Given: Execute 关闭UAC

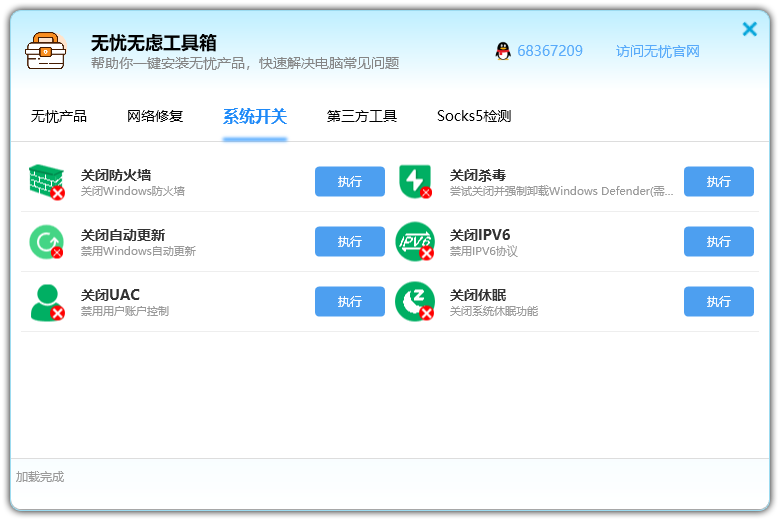Looking at the screenshot, I should (x=350, y=302).
